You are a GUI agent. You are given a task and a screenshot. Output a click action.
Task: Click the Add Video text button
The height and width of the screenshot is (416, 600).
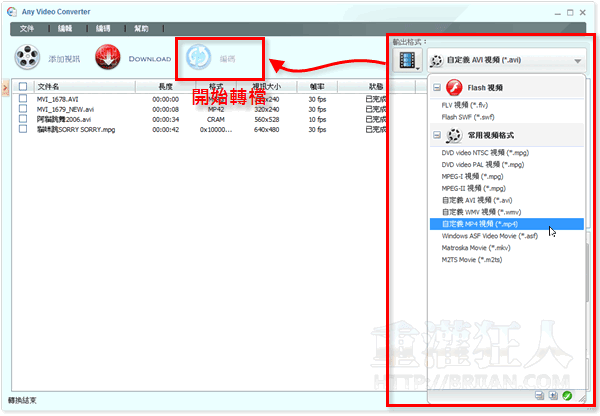coord(64,59)
